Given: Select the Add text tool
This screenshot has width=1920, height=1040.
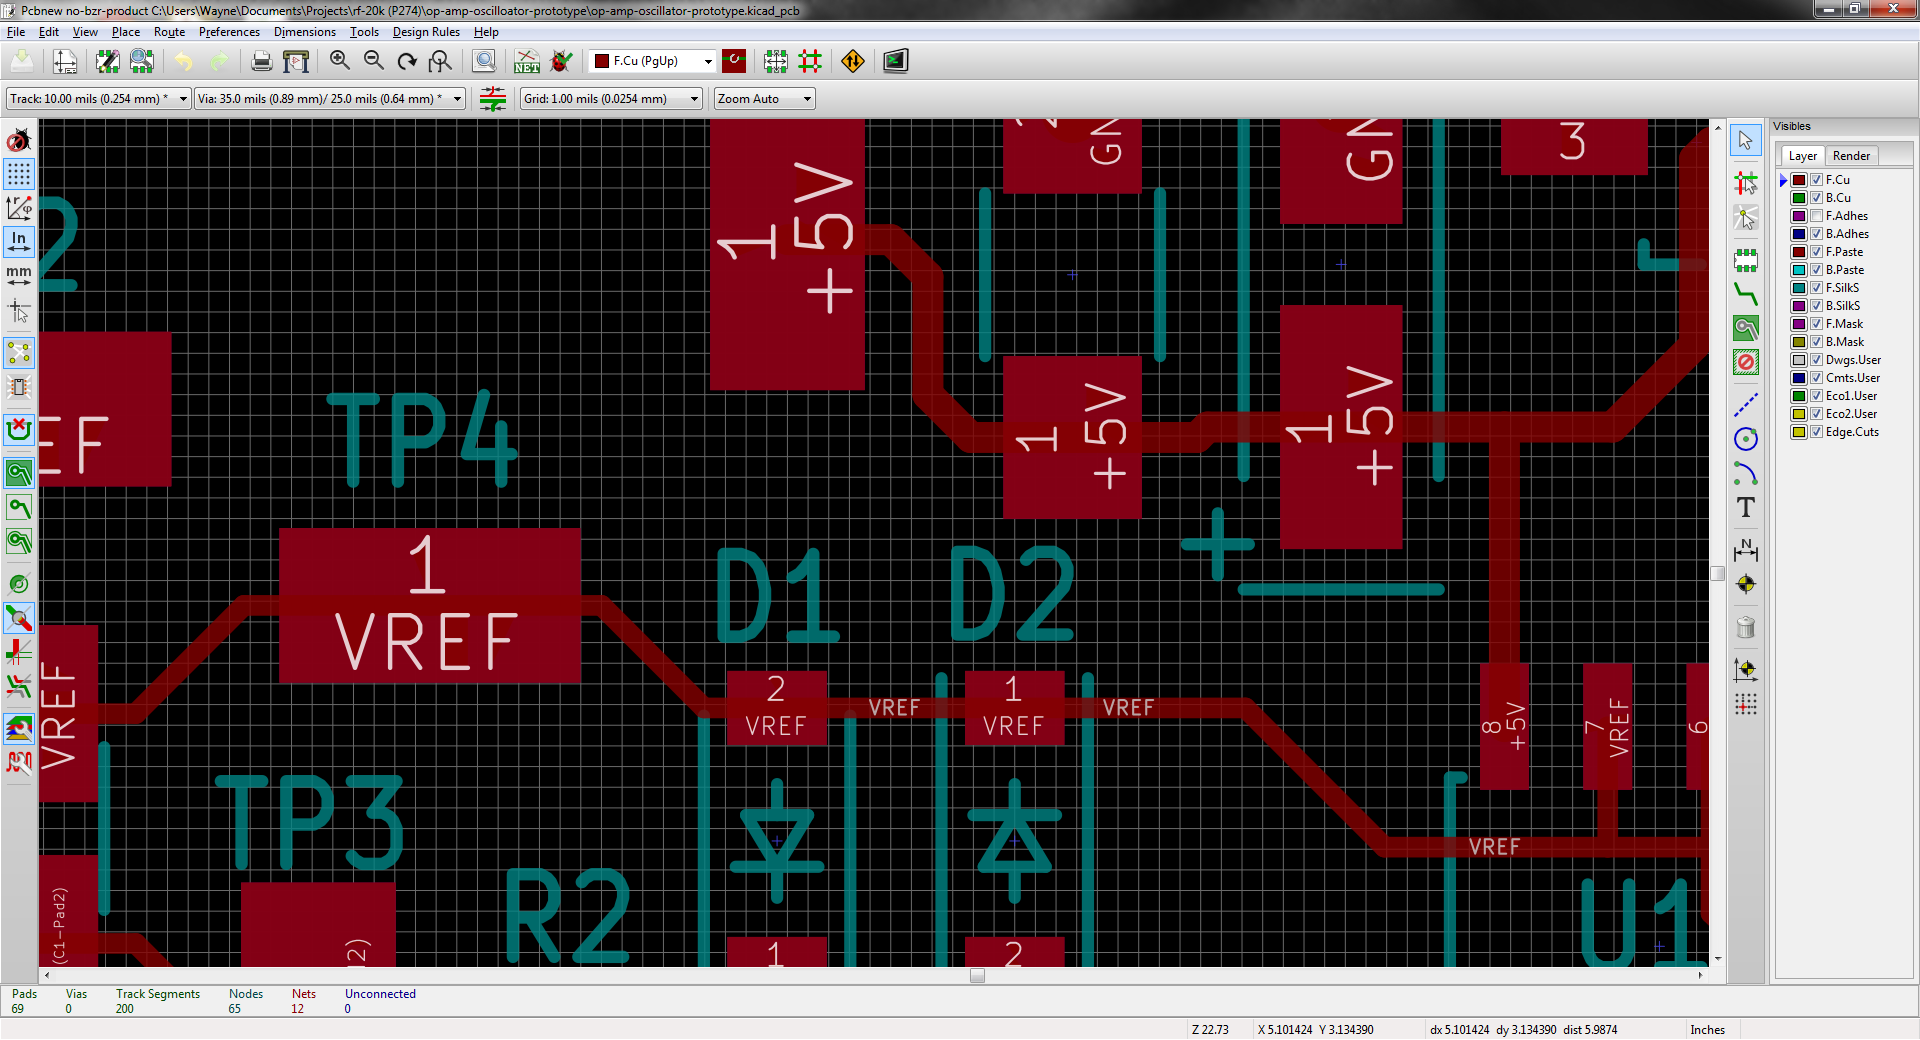Looking at the screenshot, I should (1746, 508).
